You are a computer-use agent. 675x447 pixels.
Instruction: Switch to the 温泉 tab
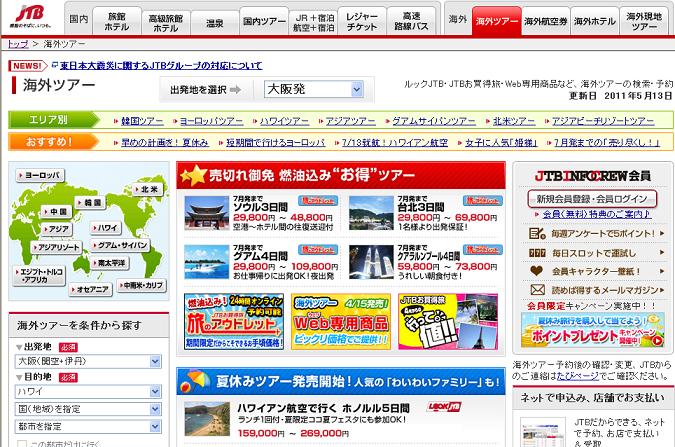tap(215, 23)
